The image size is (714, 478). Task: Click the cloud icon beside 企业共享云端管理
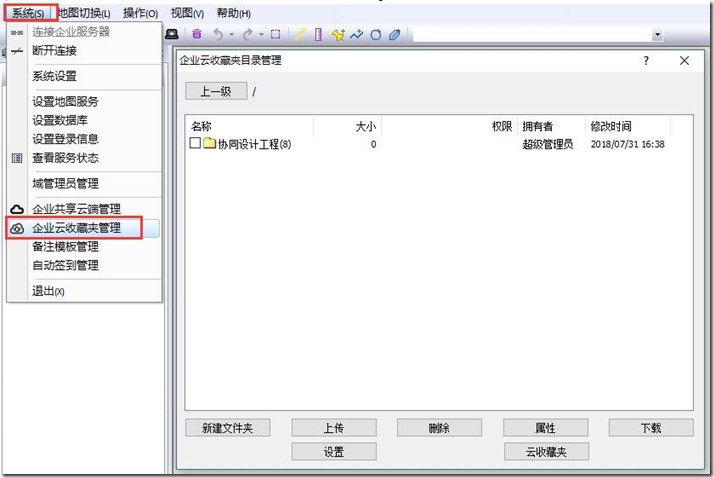[17, 209]
